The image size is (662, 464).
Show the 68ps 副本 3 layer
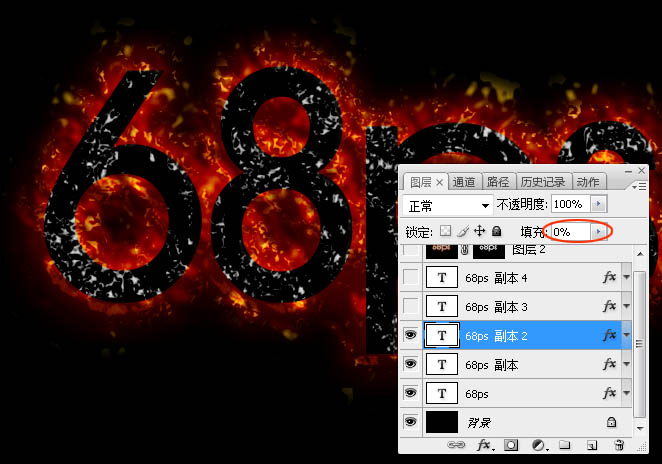coord(410,306)
